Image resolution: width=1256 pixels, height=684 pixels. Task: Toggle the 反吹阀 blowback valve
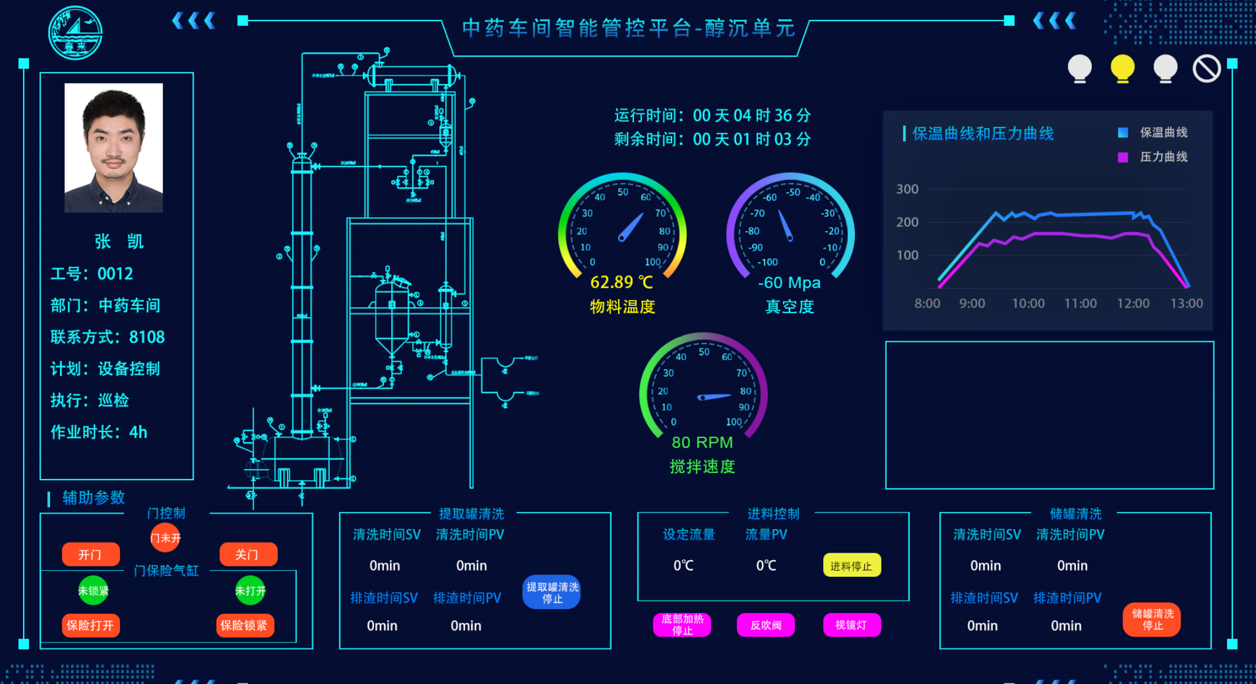click(766, 625)
